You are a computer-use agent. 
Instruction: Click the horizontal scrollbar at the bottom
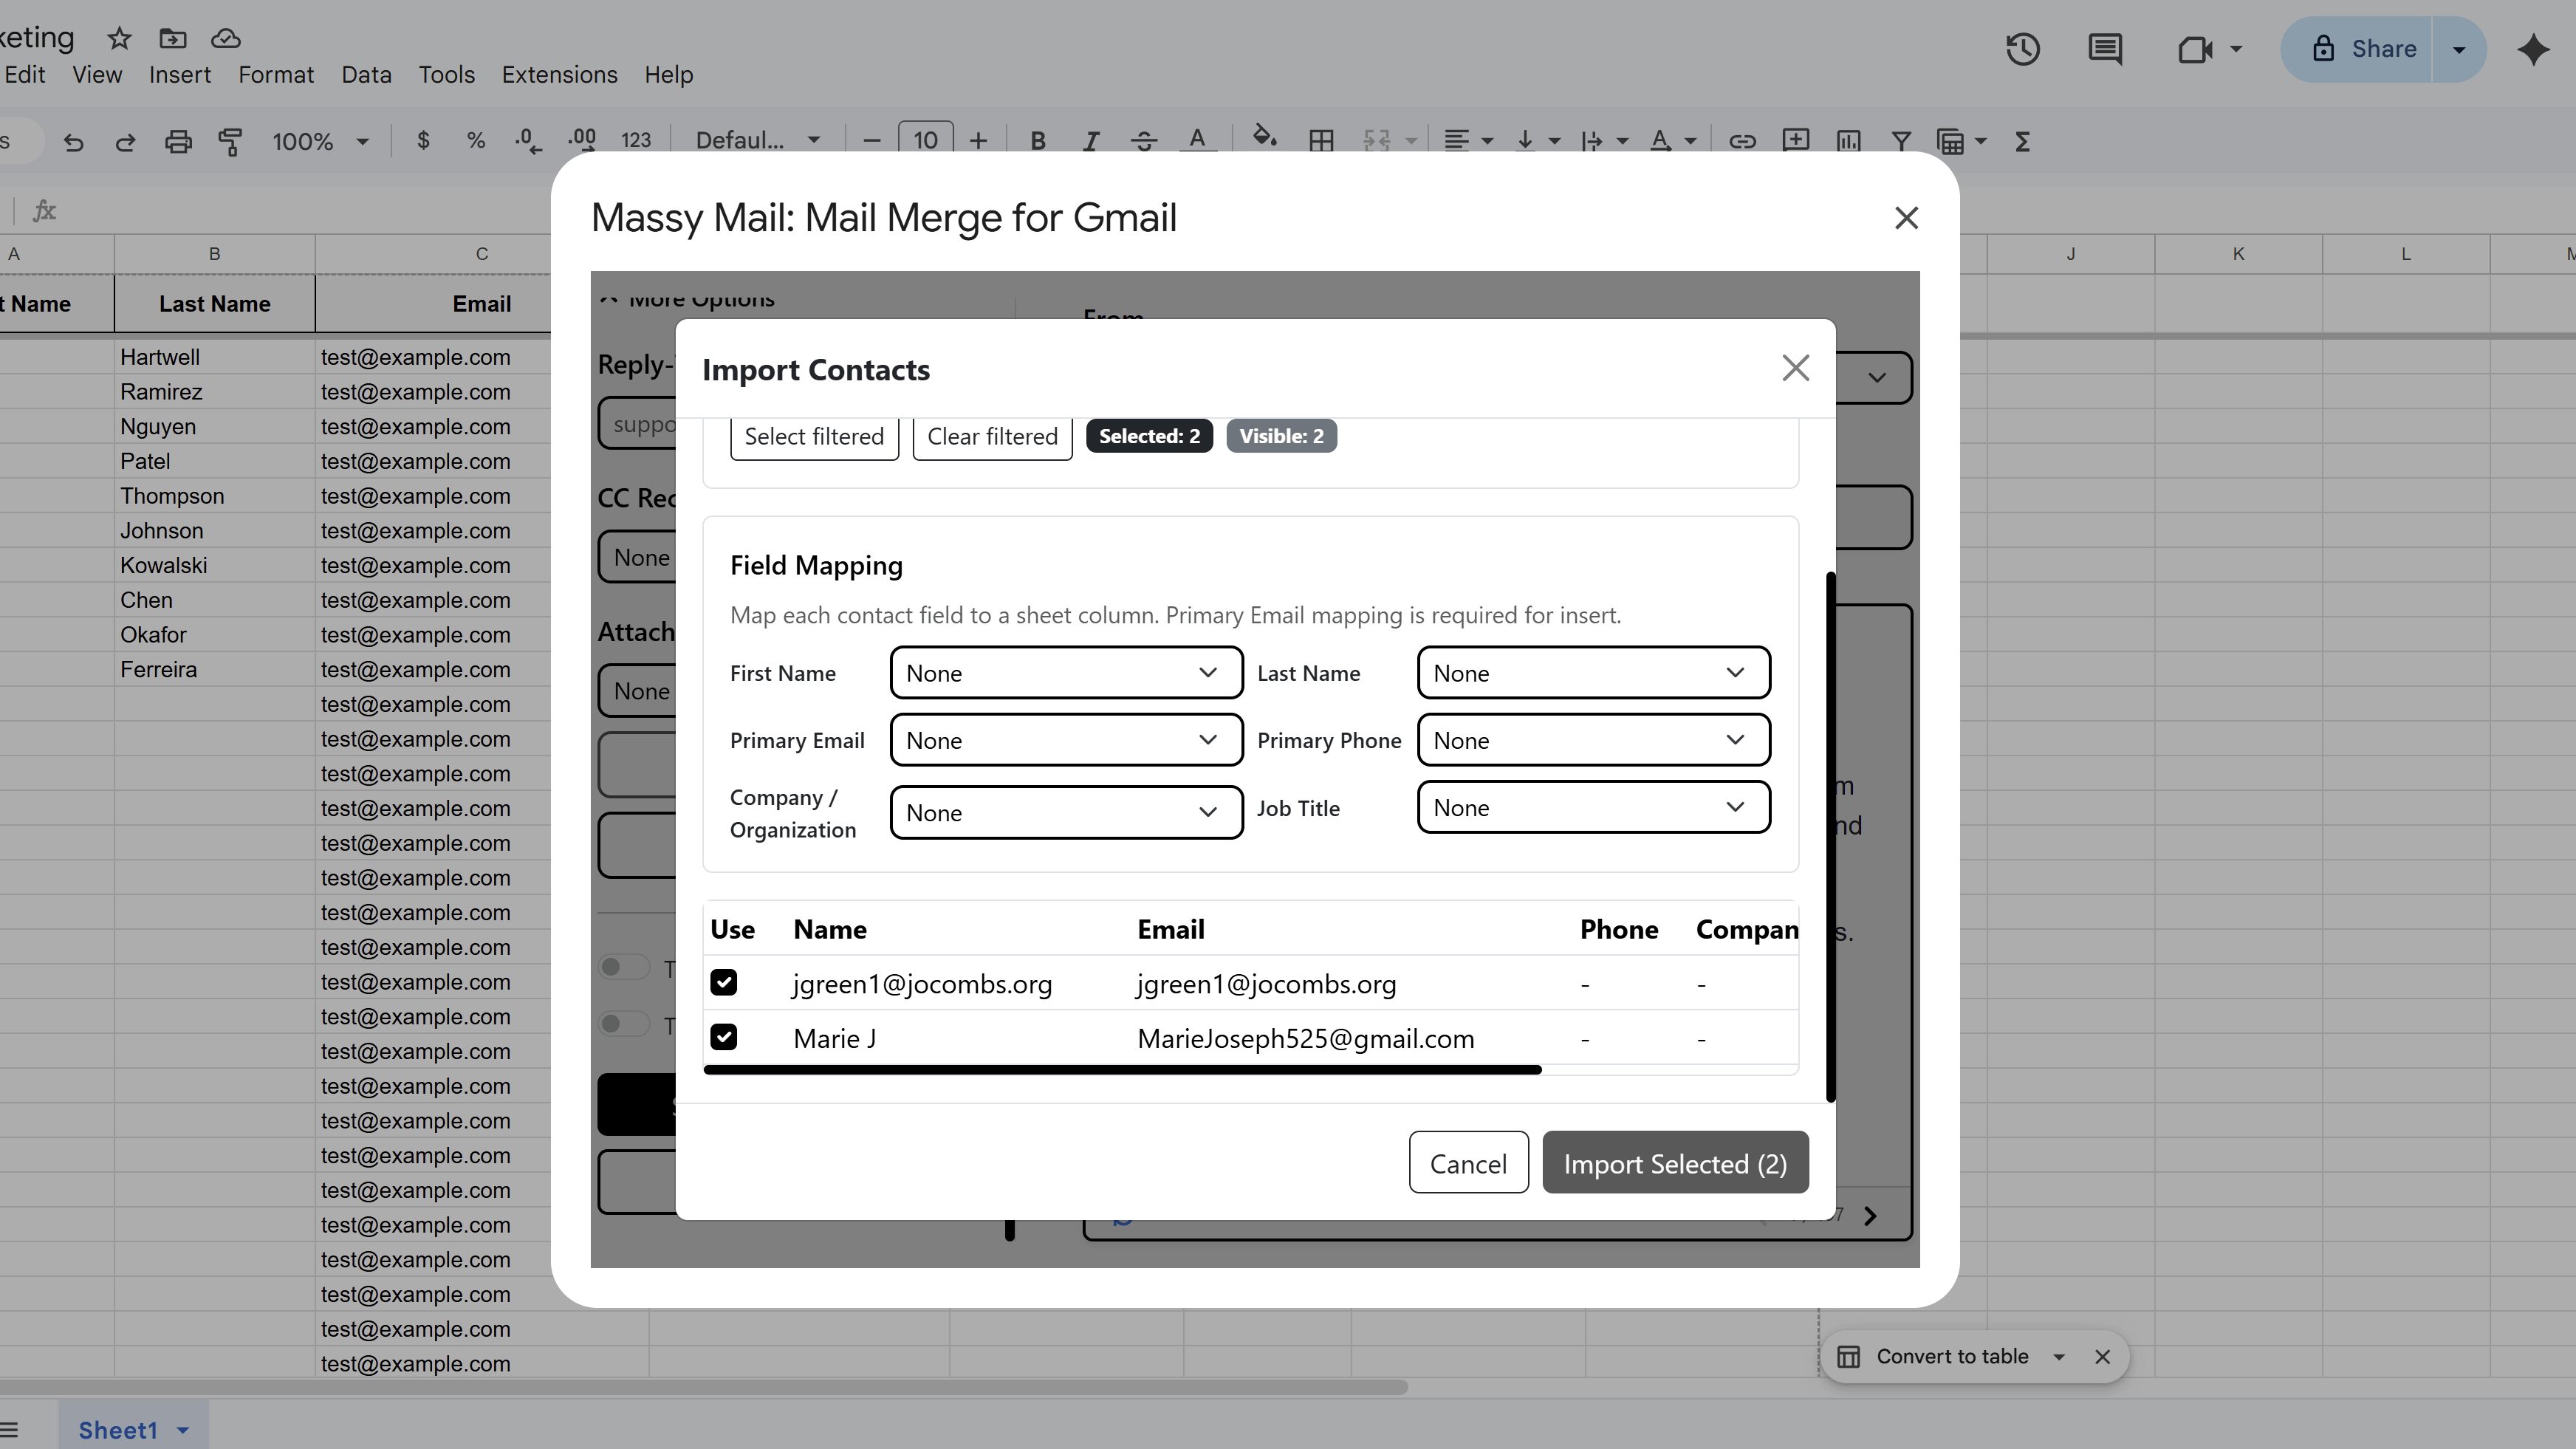700,1387
